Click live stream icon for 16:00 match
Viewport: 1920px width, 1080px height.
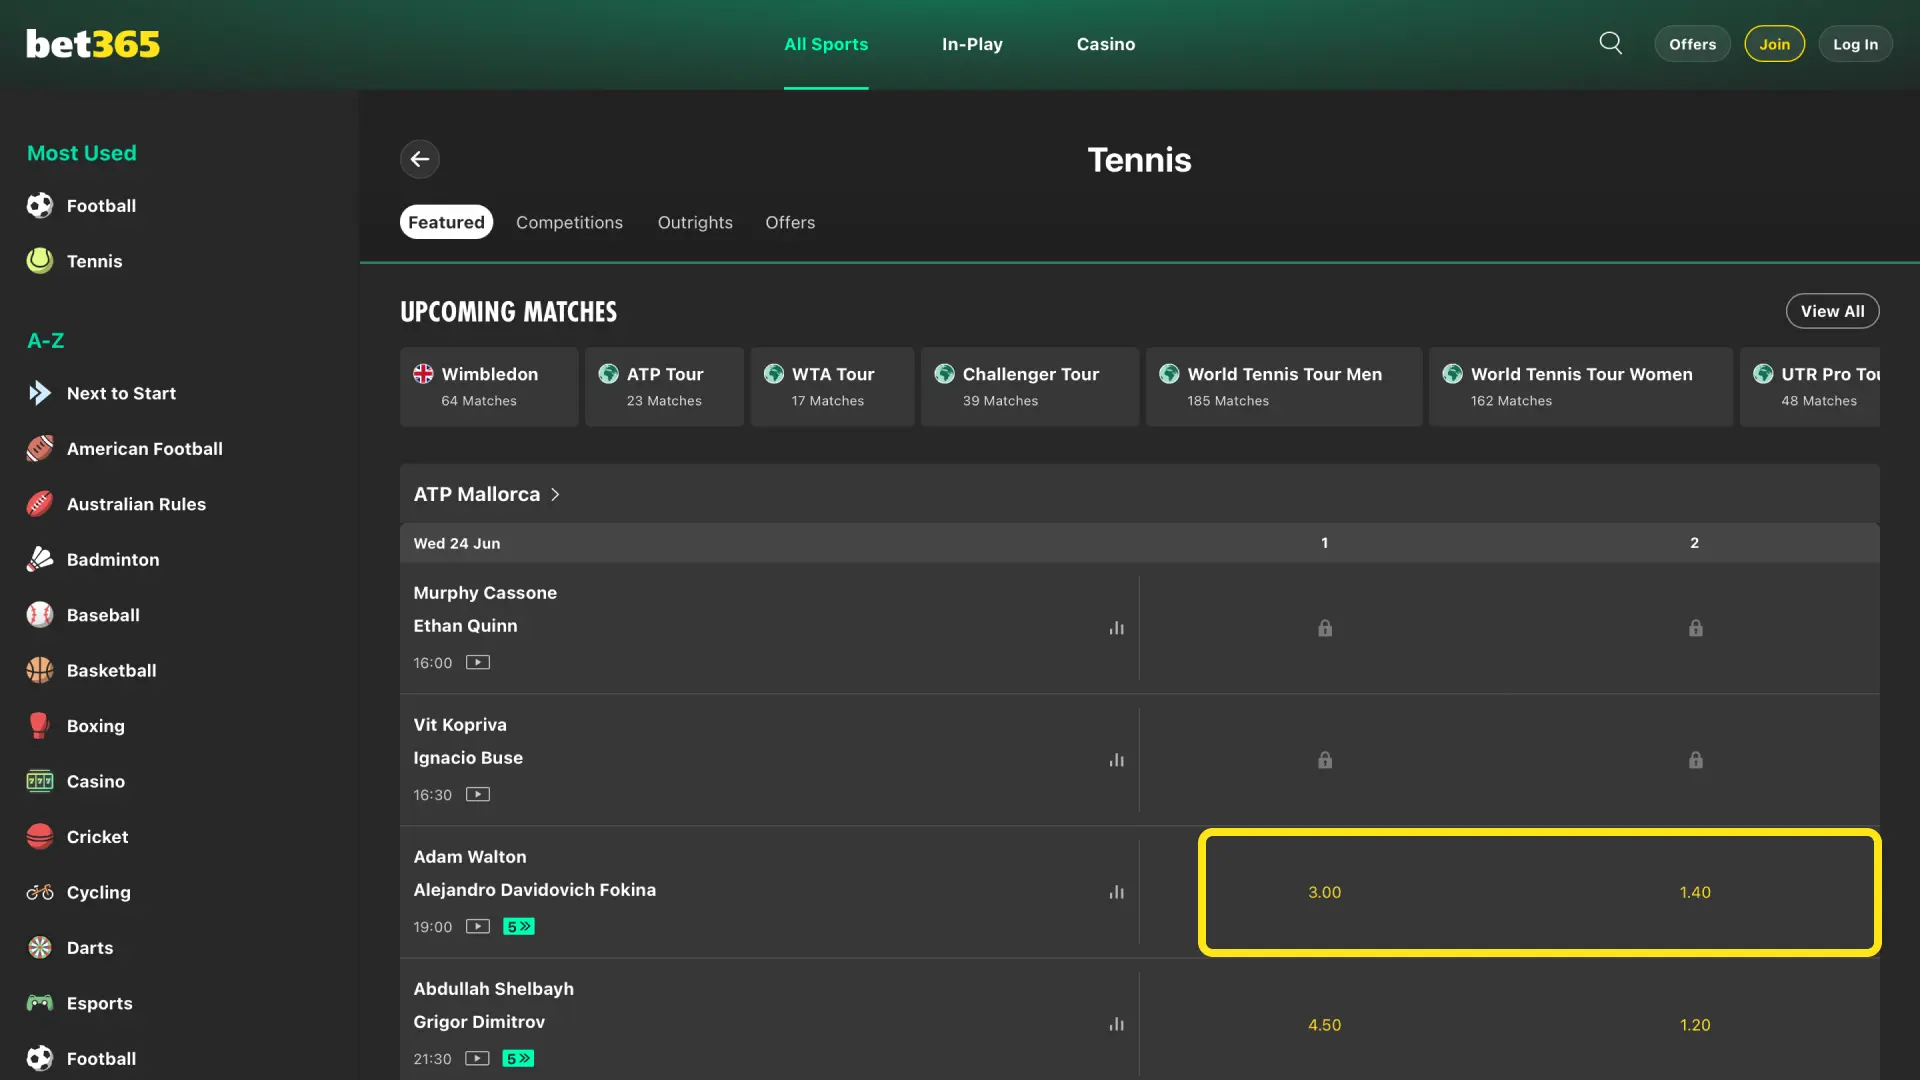478,662
